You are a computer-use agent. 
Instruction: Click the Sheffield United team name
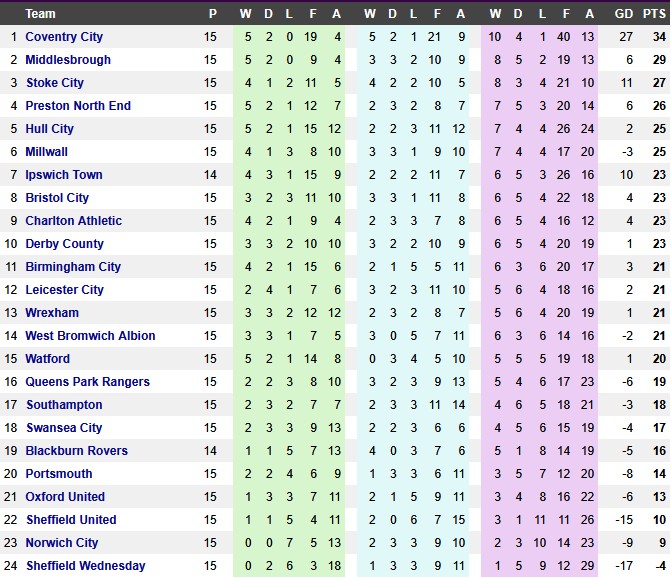(71, 520)
